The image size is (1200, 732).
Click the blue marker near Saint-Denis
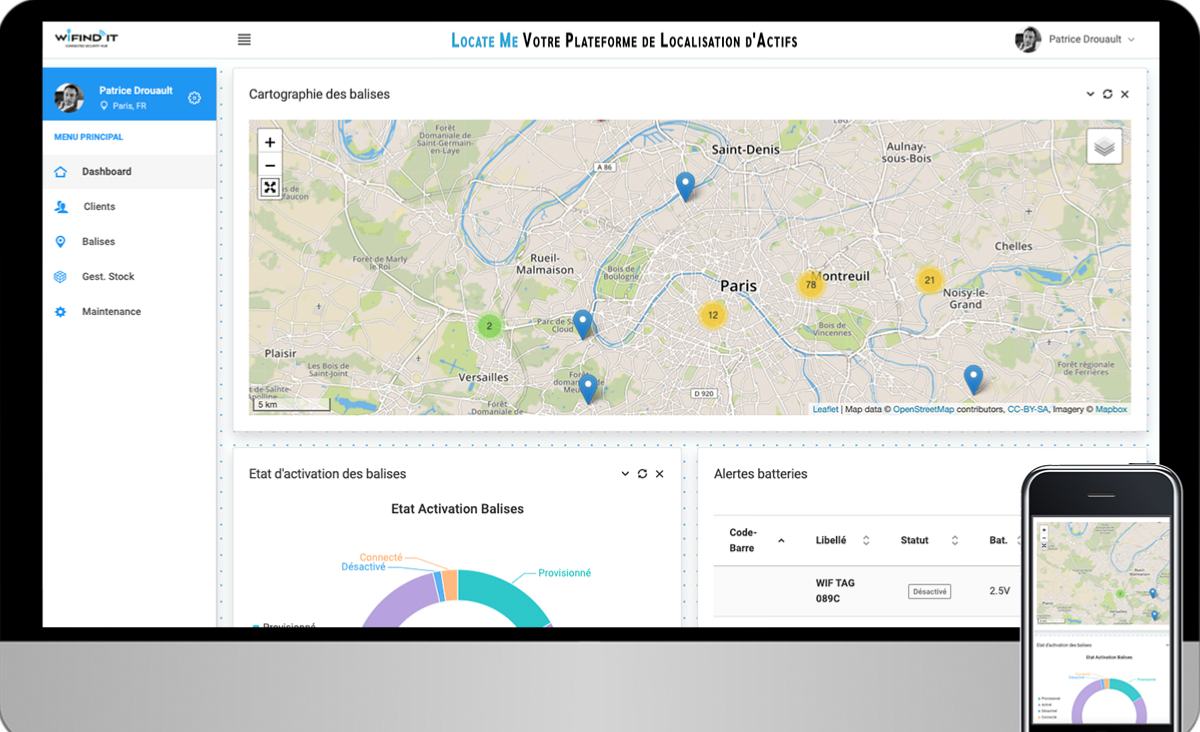click(685, 185)
